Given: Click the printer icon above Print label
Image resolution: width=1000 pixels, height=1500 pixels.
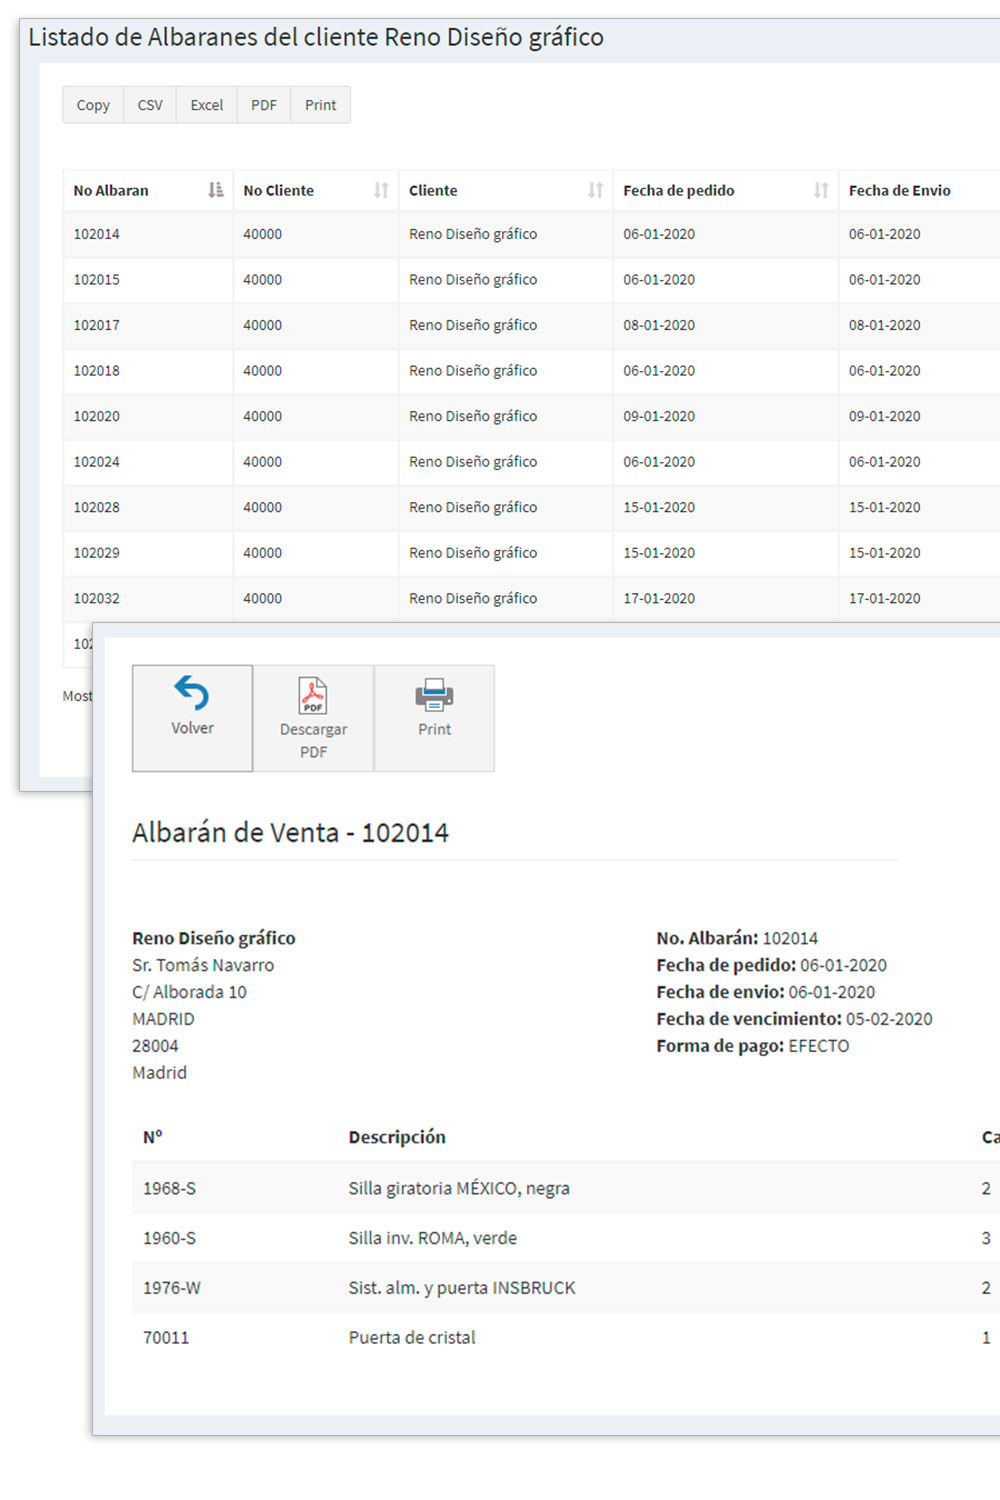Looking at the screenshot, I should coord(434,694).
